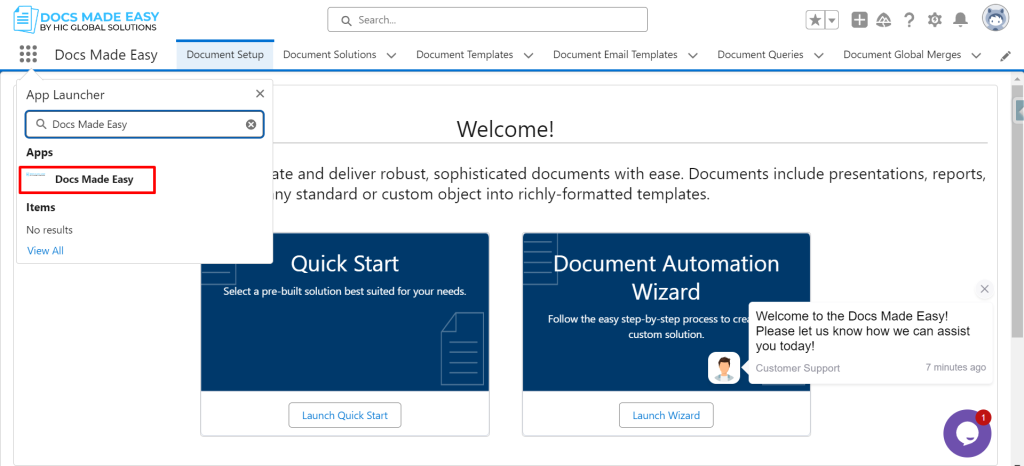
Task: Open the user profile avatar
Action: [995, 18]
